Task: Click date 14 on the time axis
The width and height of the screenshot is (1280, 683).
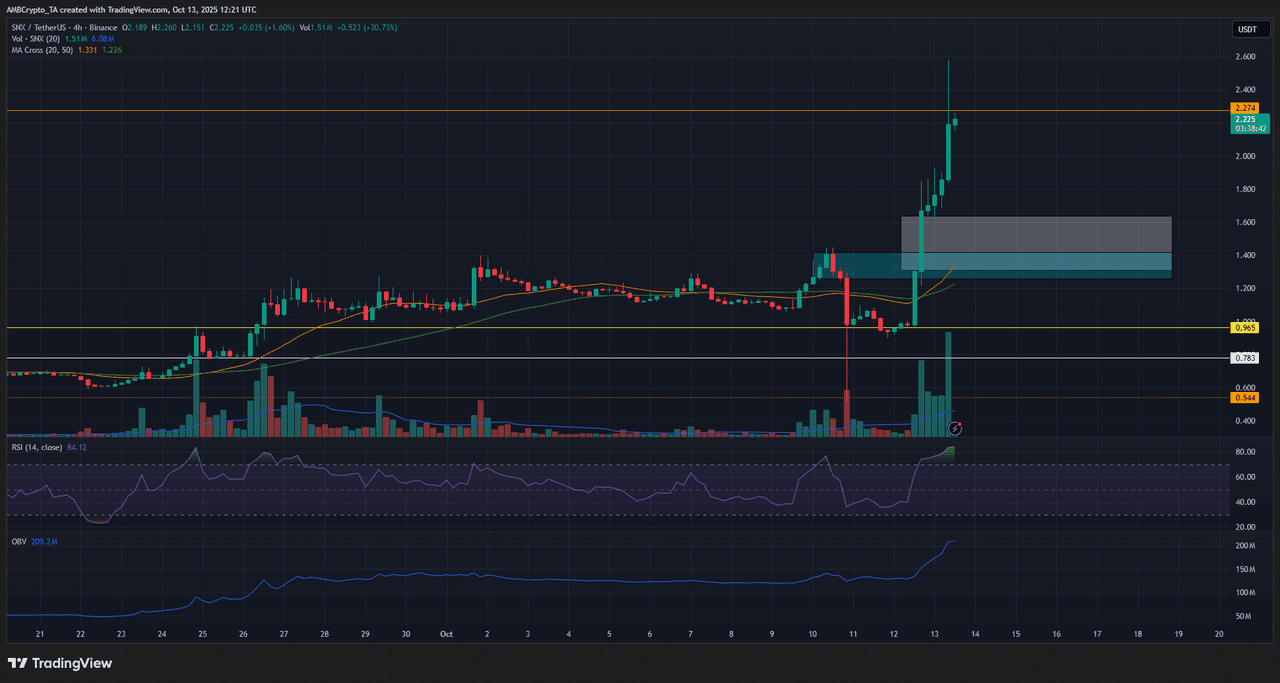Action: [974, 634]
